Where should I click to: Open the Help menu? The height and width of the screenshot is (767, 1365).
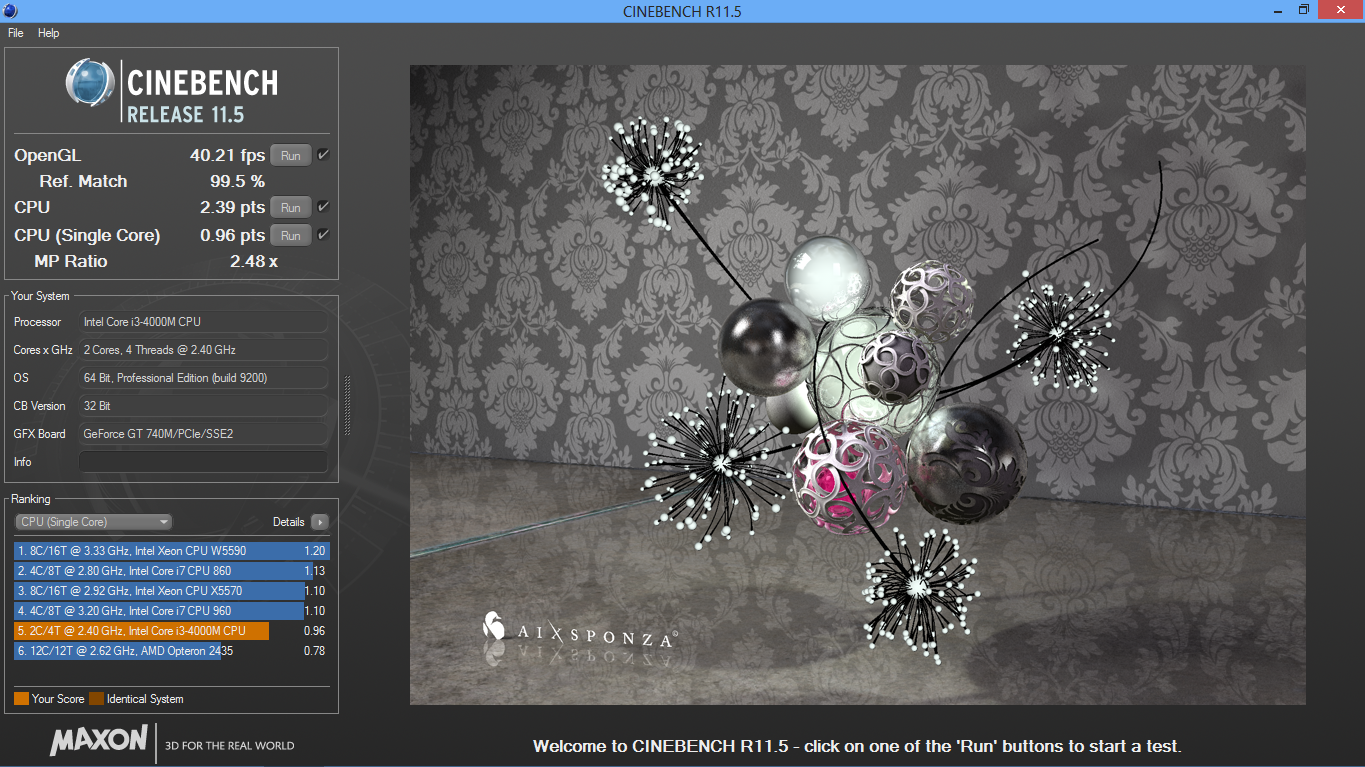point(49,33)
